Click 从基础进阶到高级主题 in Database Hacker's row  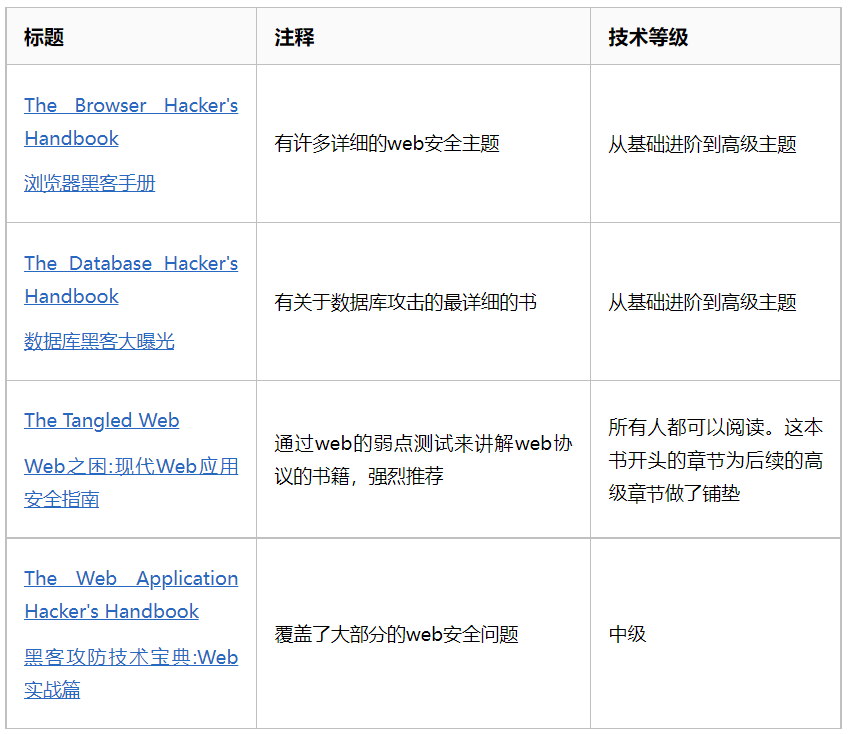click(702, 302)
